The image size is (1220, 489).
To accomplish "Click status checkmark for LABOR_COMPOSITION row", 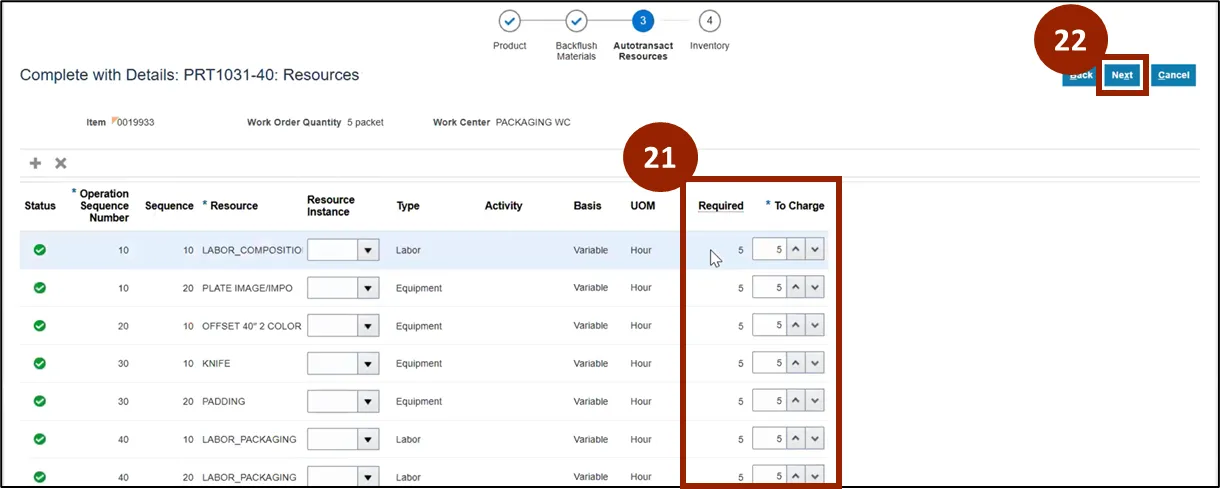I will (40, 250).
